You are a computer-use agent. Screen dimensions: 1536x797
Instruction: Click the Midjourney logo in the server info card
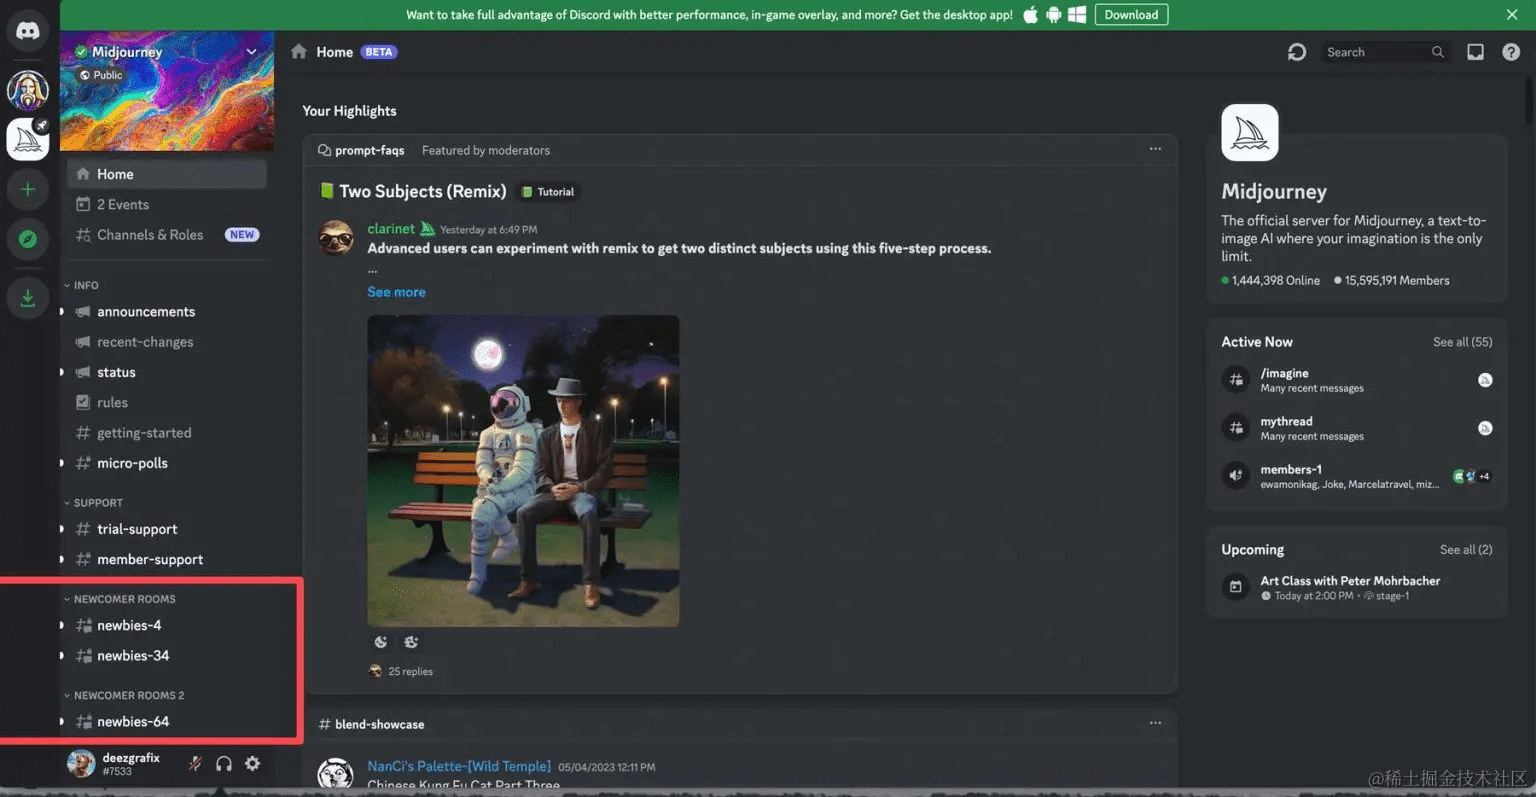(1250, 133)
